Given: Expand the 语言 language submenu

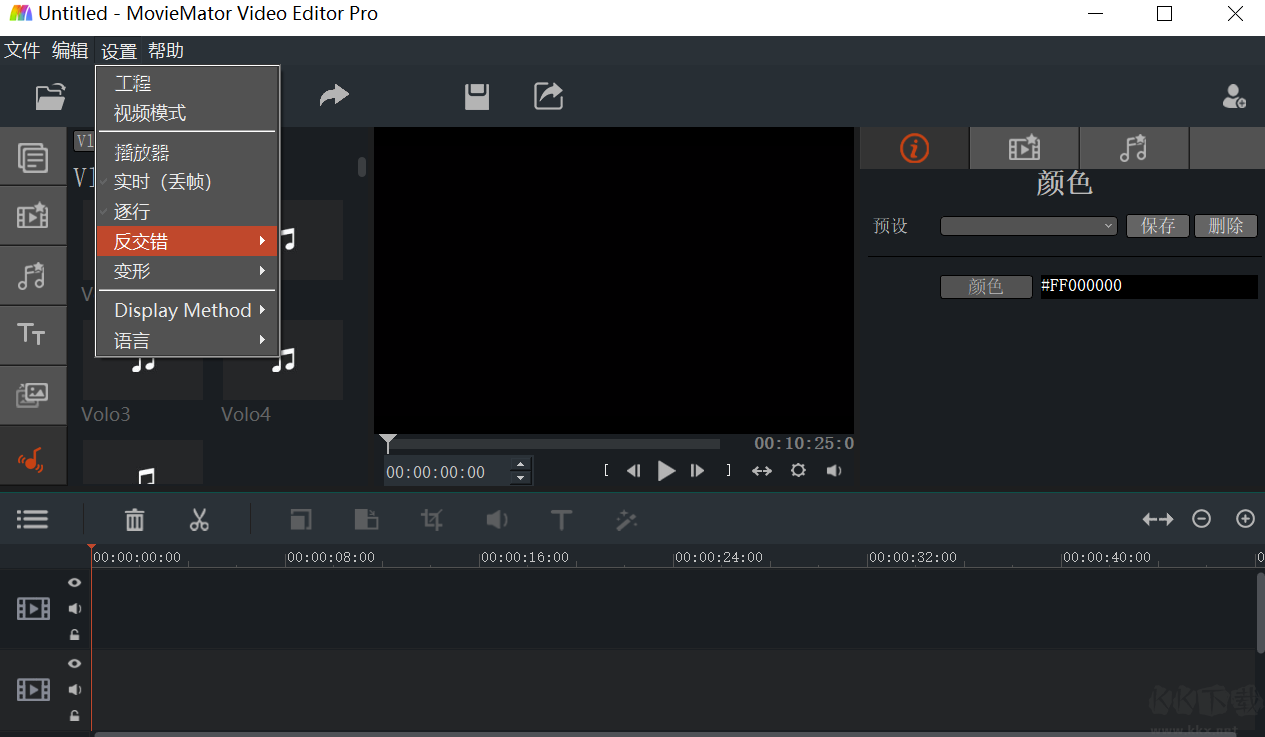Looking at the screenshot, I should coord(187,341).
